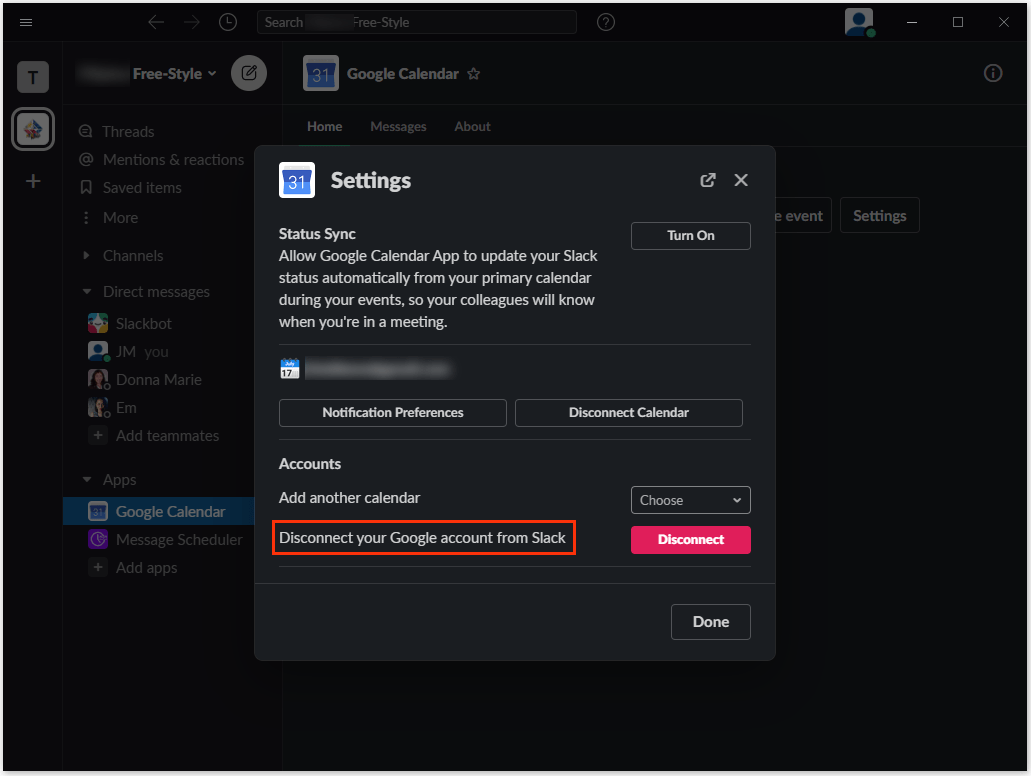Switch to the About tab
This screenshot has height=776, width=1031.
472,126
